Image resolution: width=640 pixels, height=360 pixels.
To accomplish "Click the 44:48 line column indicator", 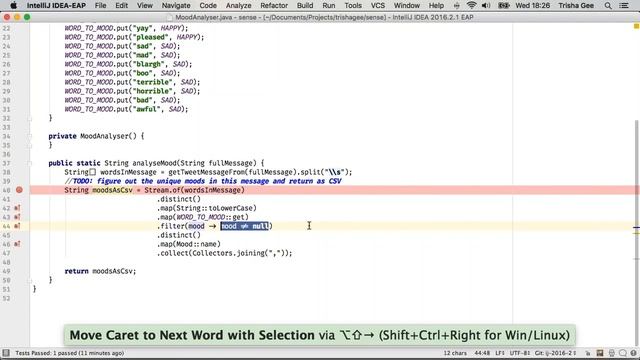I will (482, 353).
